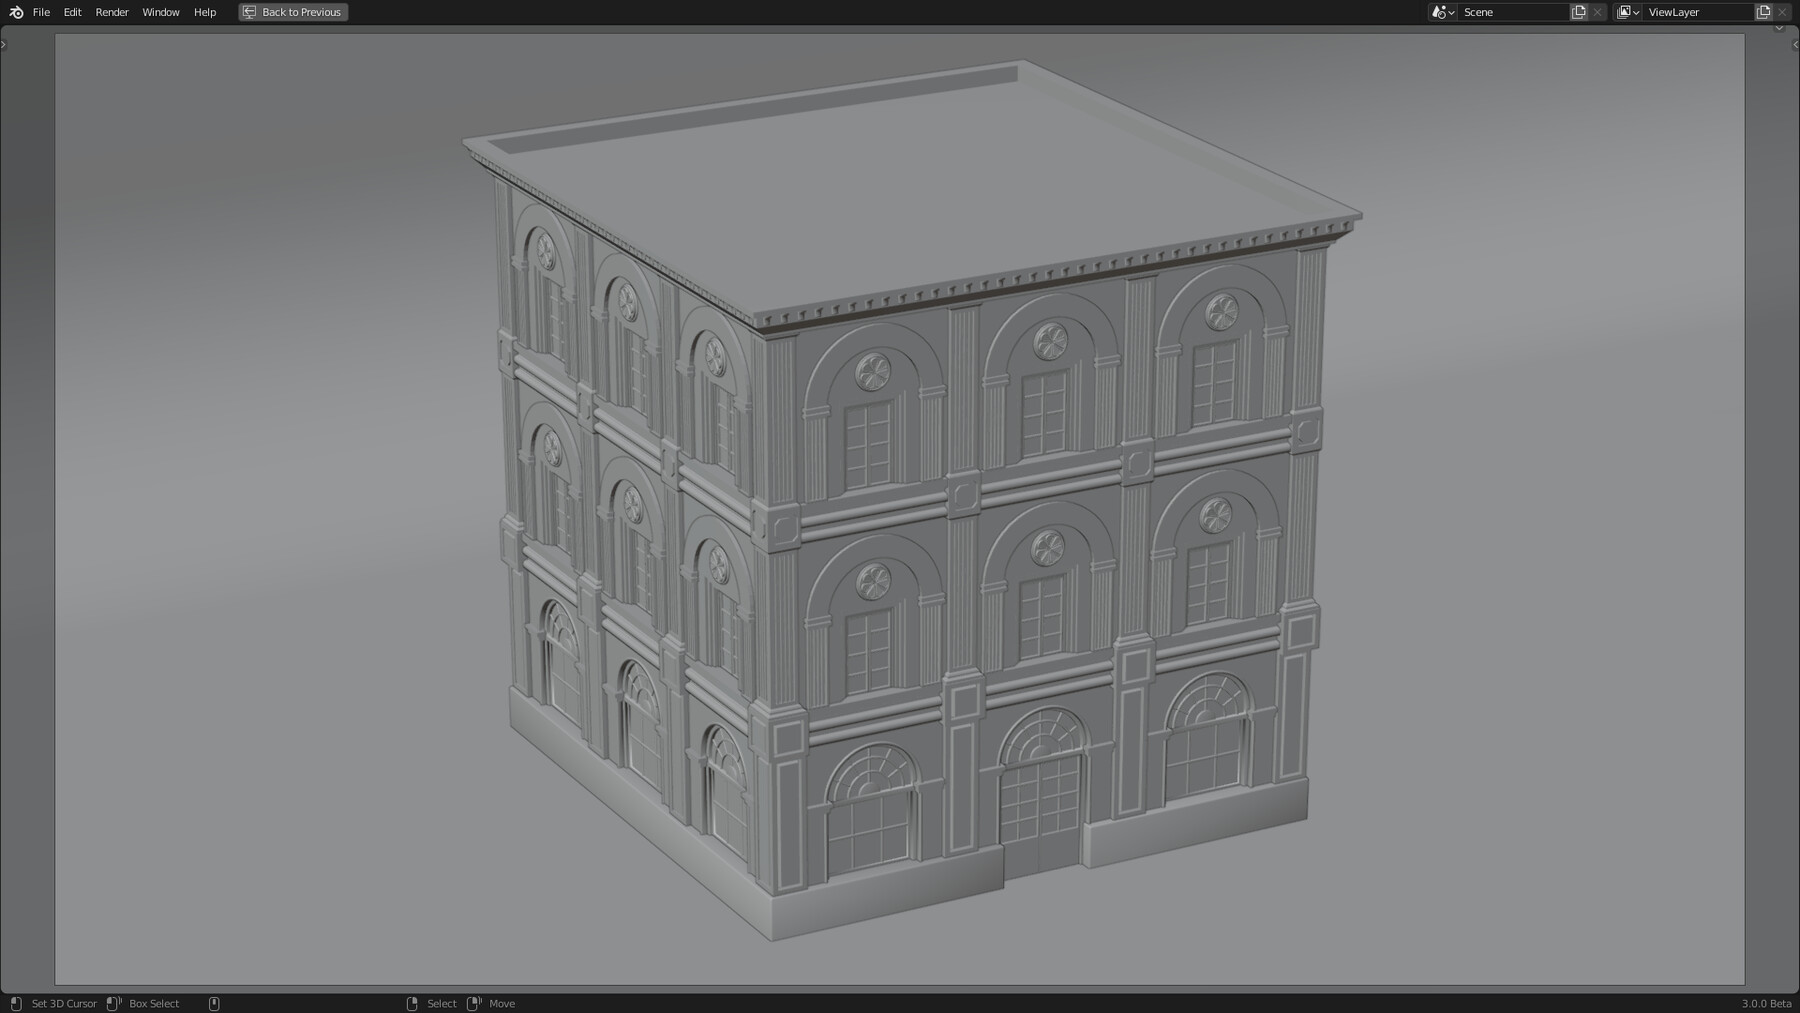The width and height of the screenshot is (1800, 1013).
Task: Click the Scene name input field
Action: (x=1510, y=12)
